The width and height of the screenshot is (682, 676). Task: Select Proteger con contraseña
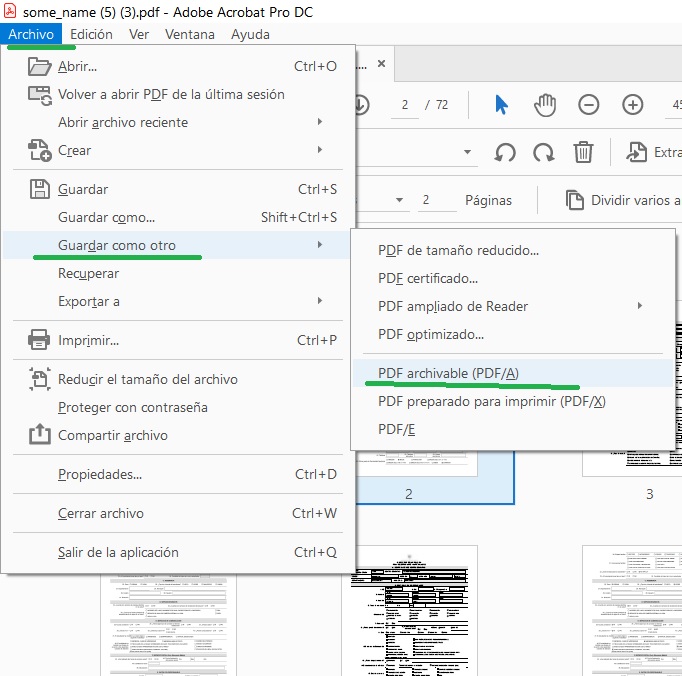[x=178, y=407]
